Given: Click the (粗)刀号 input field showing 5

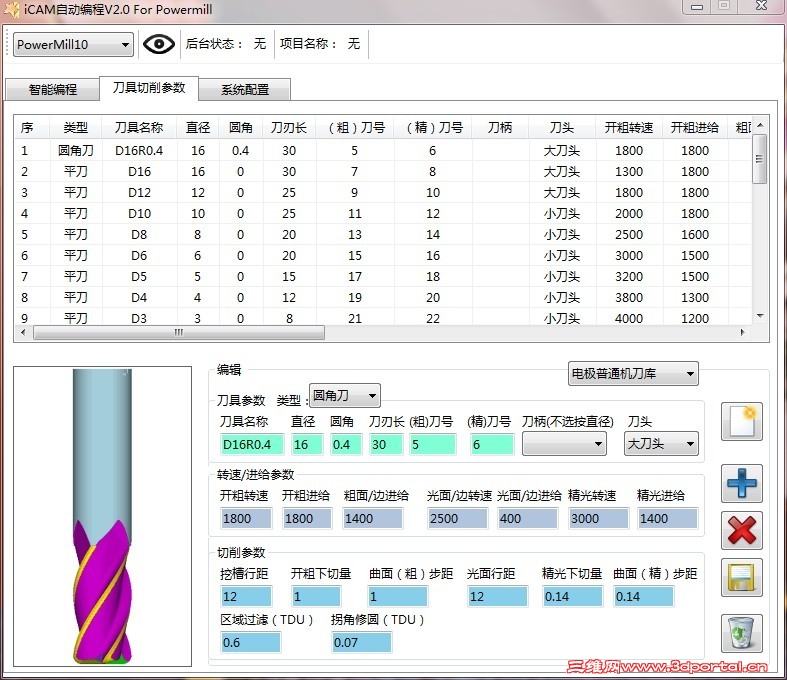Looking at the screenshot, I should (x=433, y=445).
